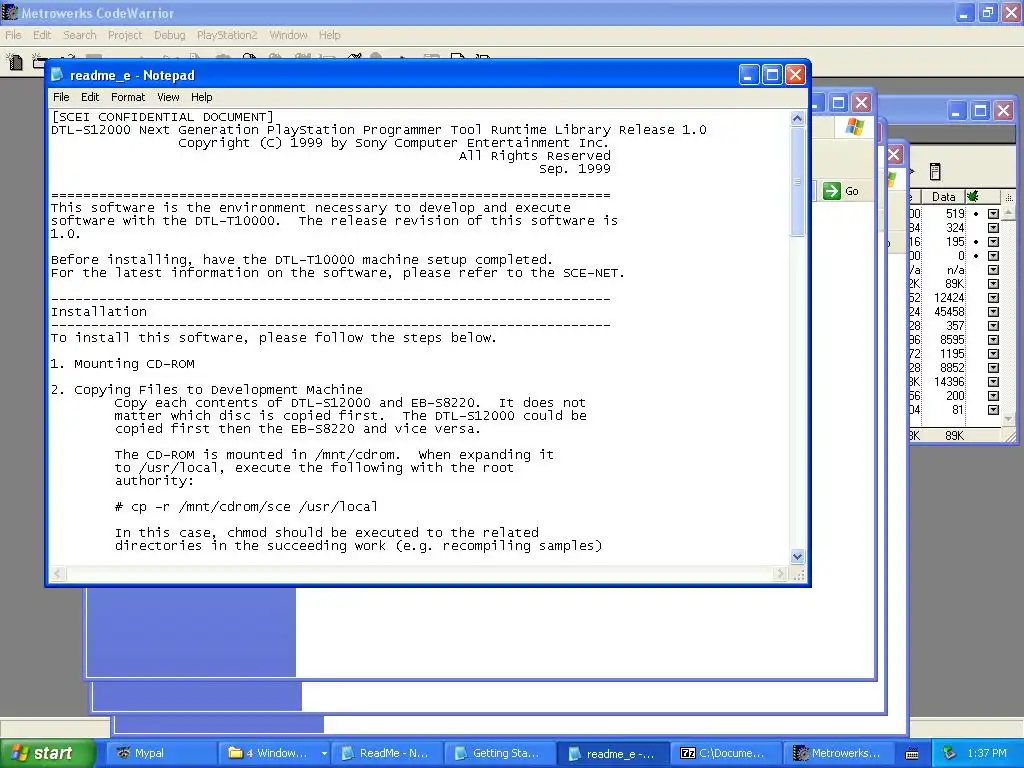The height and width of the screenshot is (768, 1024).
Task: Open Notepad Edit menu
Action: coord(89,97)
